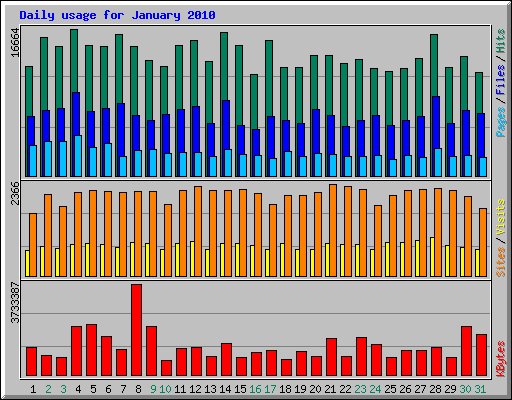Click day 1 on the x-axis
The image size is (512, 400).
(x=33, y=389)
